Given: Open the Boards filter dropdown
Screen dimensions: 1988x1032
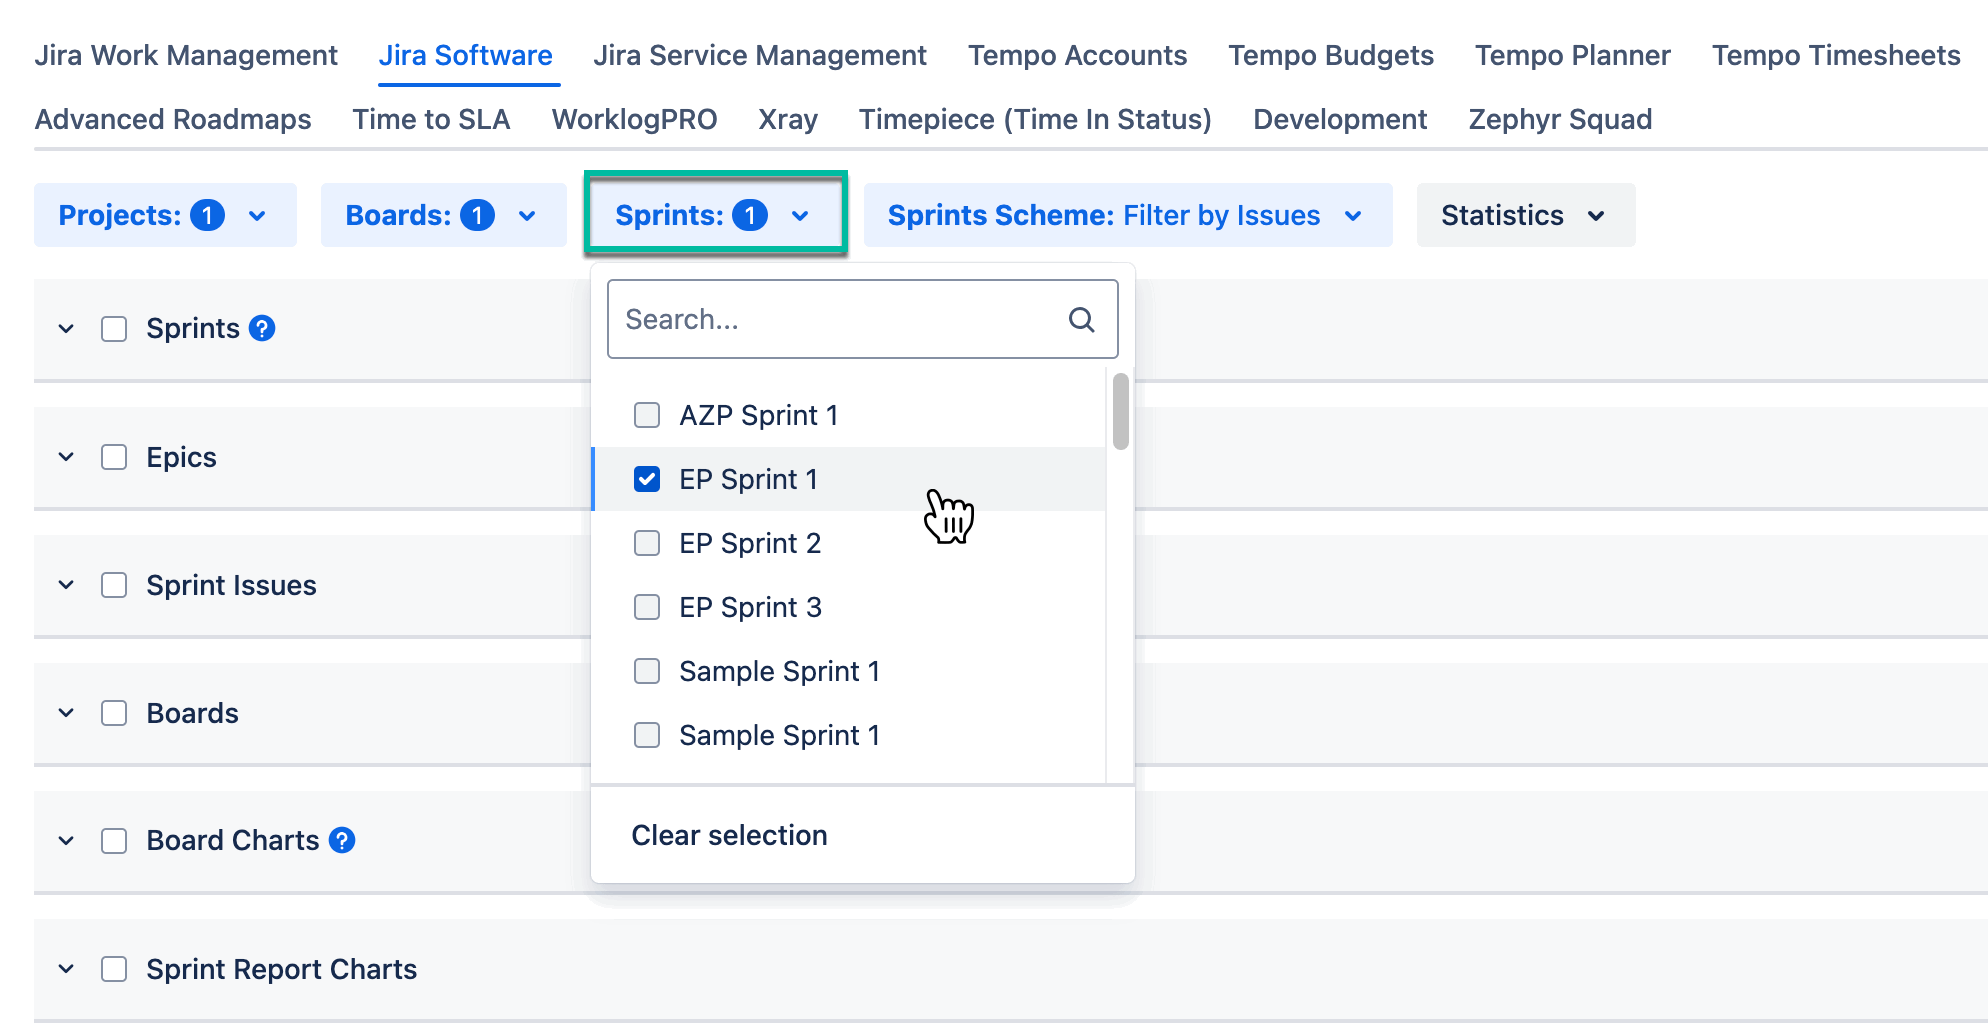Looking at the screenshot, I should coord(443,215).
